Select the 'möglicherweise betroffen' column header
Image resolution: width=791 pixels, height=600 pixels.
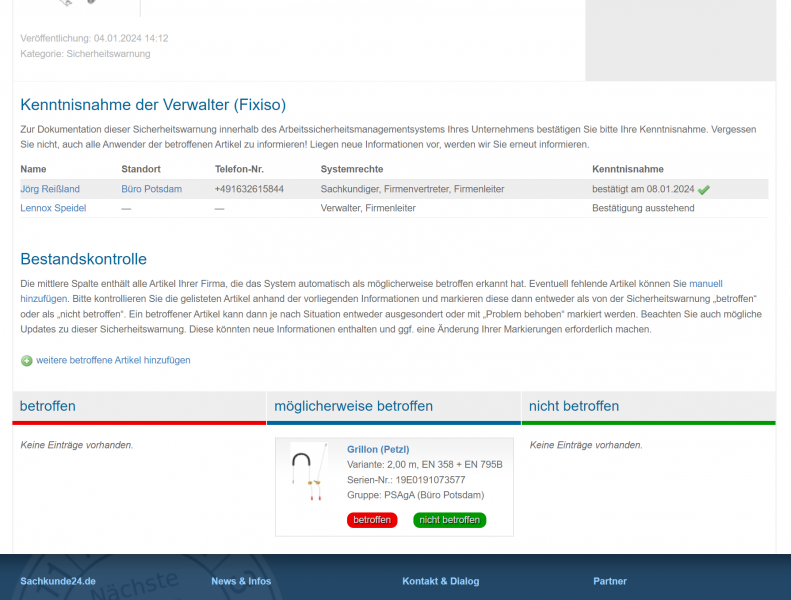tap(353, 406)
